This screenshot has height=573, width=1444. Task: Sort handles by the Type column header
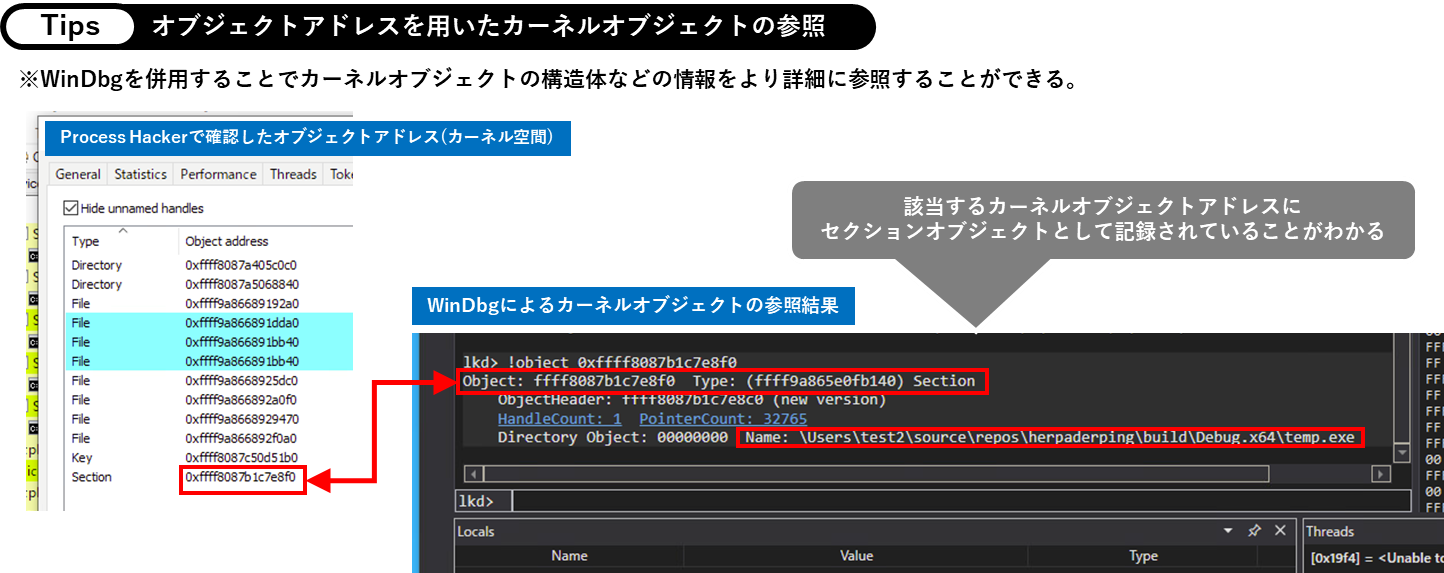click(86, 241)
